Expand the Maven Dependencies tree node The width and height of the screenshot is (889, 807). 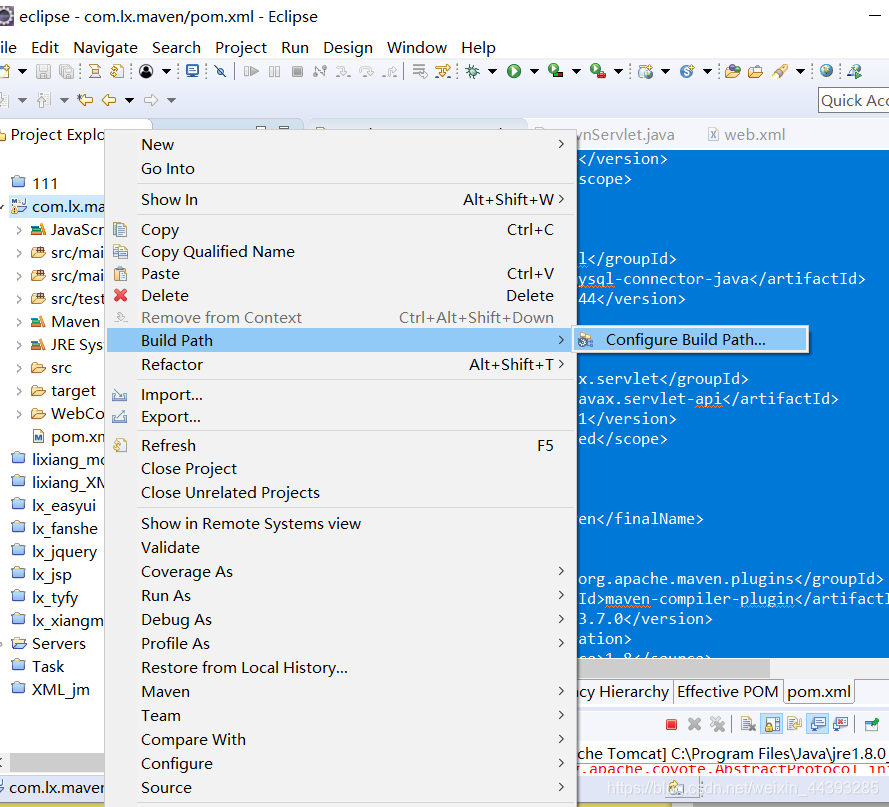tap(19, 322)
